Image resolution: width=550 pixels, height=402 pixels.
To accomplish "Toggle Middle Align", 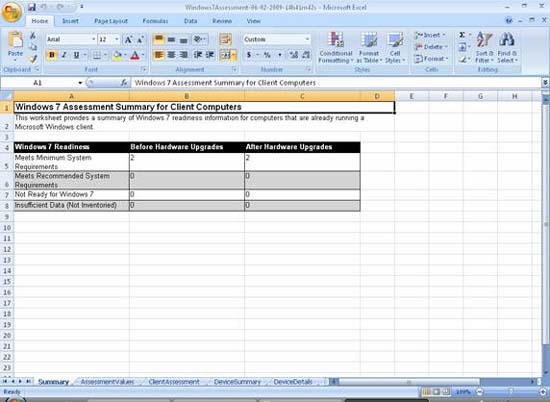I will (x=171, y=39).
